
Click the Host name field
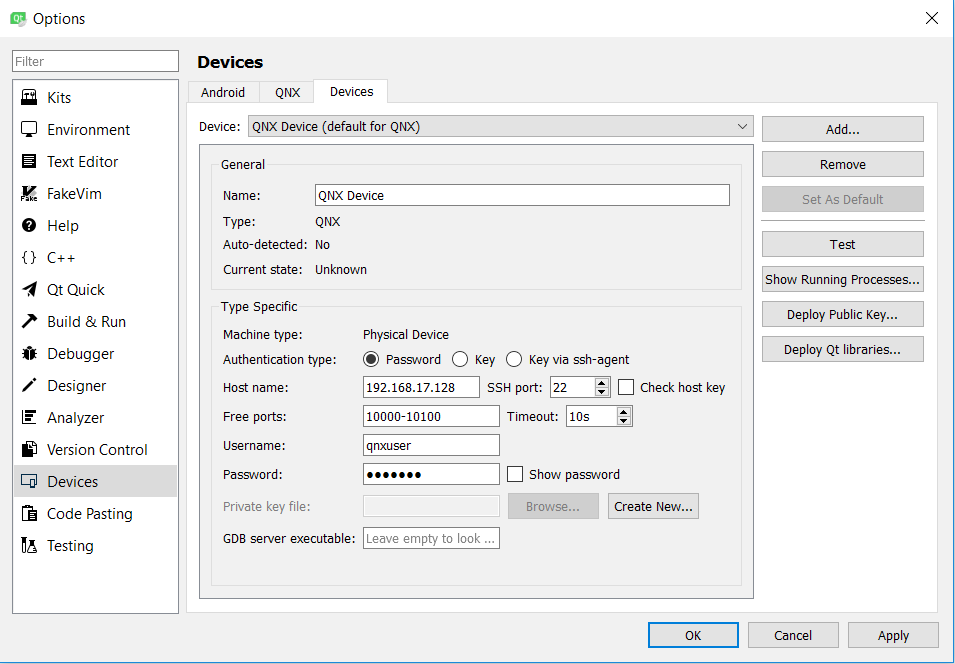(x=421, y=387)
